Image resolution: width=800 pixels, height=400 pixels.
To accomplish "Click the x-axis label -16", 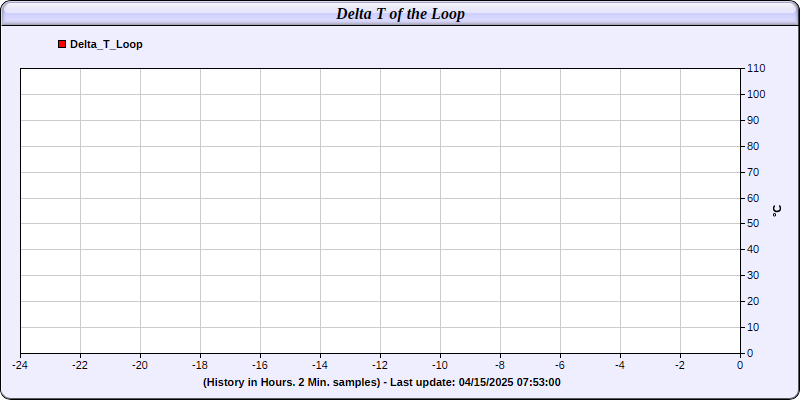I will click(260, 365).
